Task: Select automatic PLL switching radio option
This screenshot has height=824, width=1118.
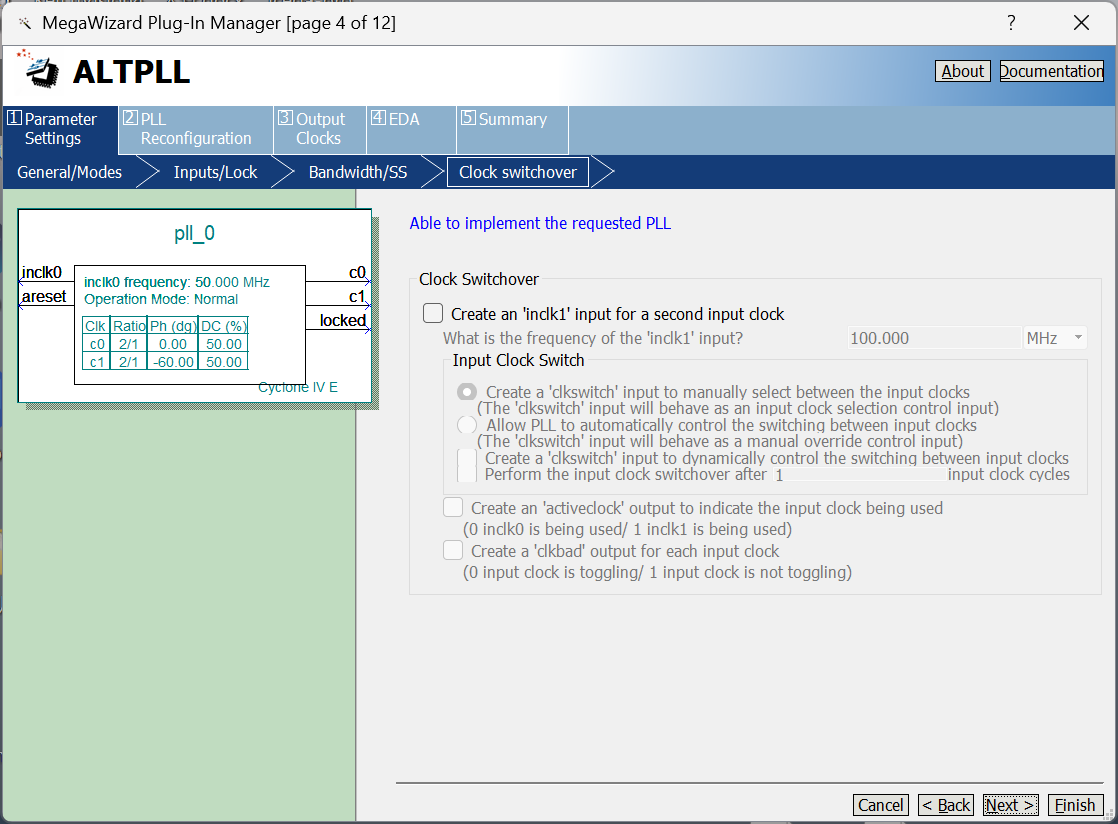Action: point(467,426)
